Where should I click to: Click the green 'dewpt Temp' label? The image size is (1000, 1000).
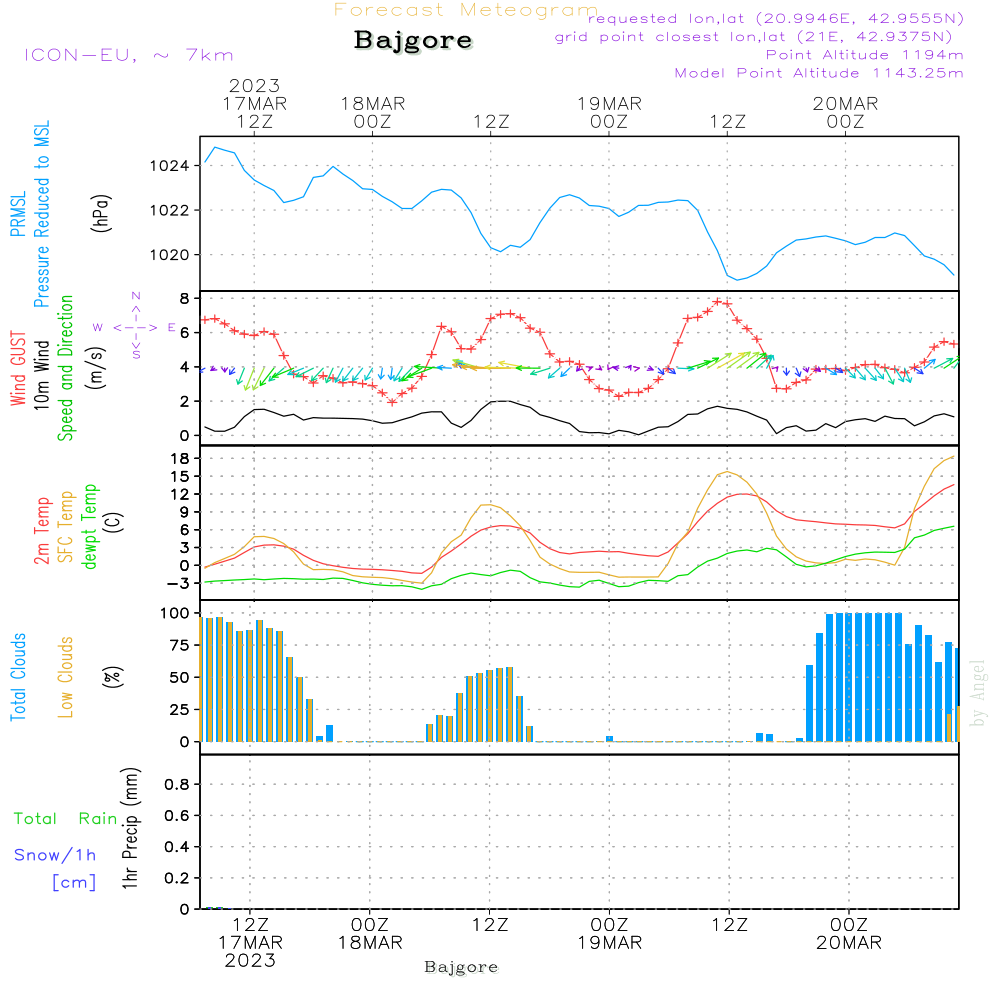89,526
